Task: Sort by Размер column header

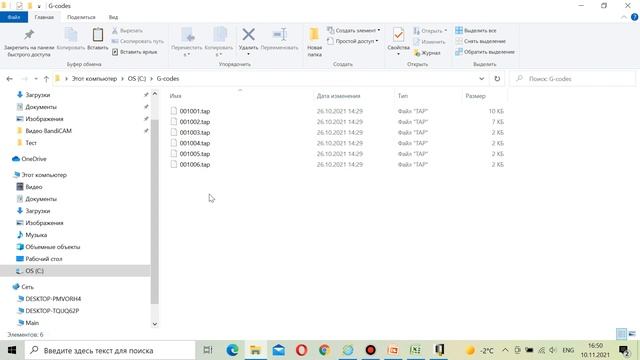Action: pyautogui.click(x=476, y=96)
